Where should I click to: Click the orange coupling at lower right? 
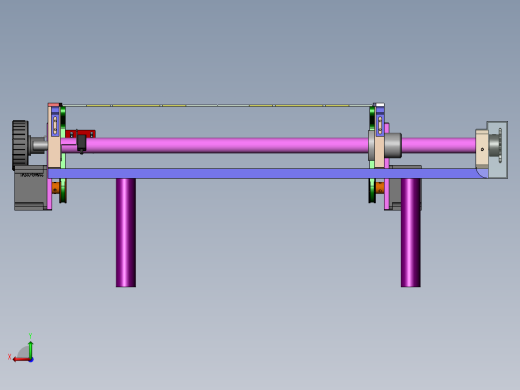(380, 187)
